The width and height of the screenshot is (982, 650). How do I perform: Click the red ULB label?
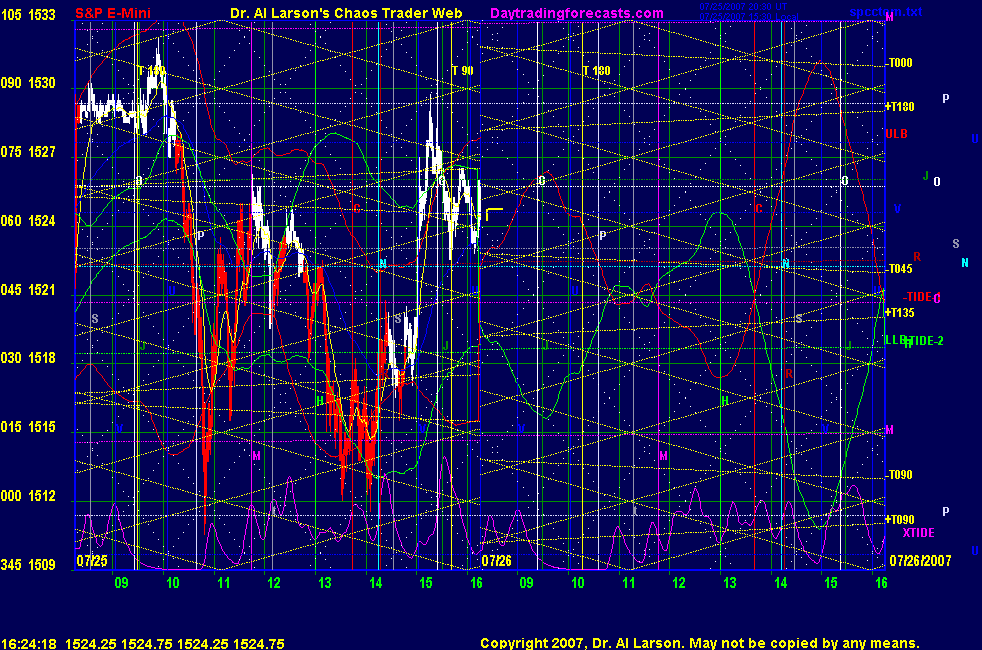click(x=897, y=134)
